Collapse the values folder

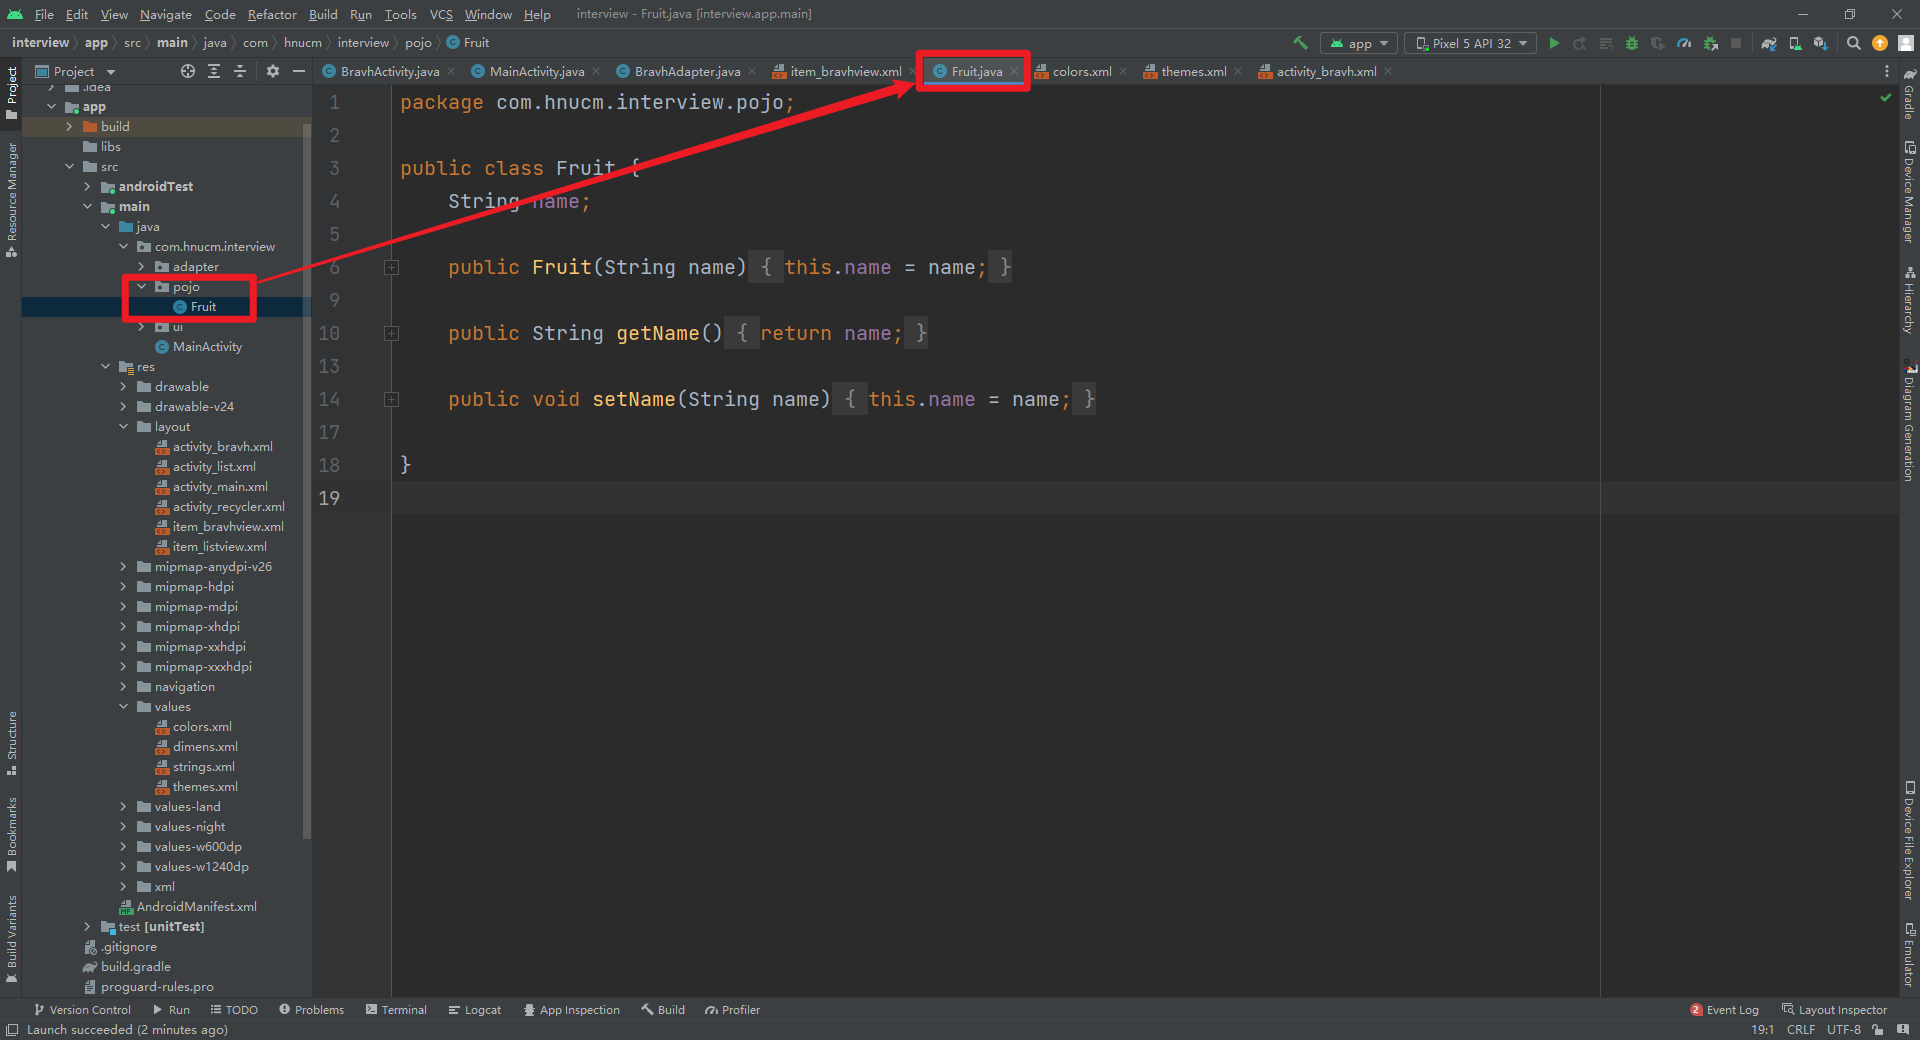click(123, 707)
